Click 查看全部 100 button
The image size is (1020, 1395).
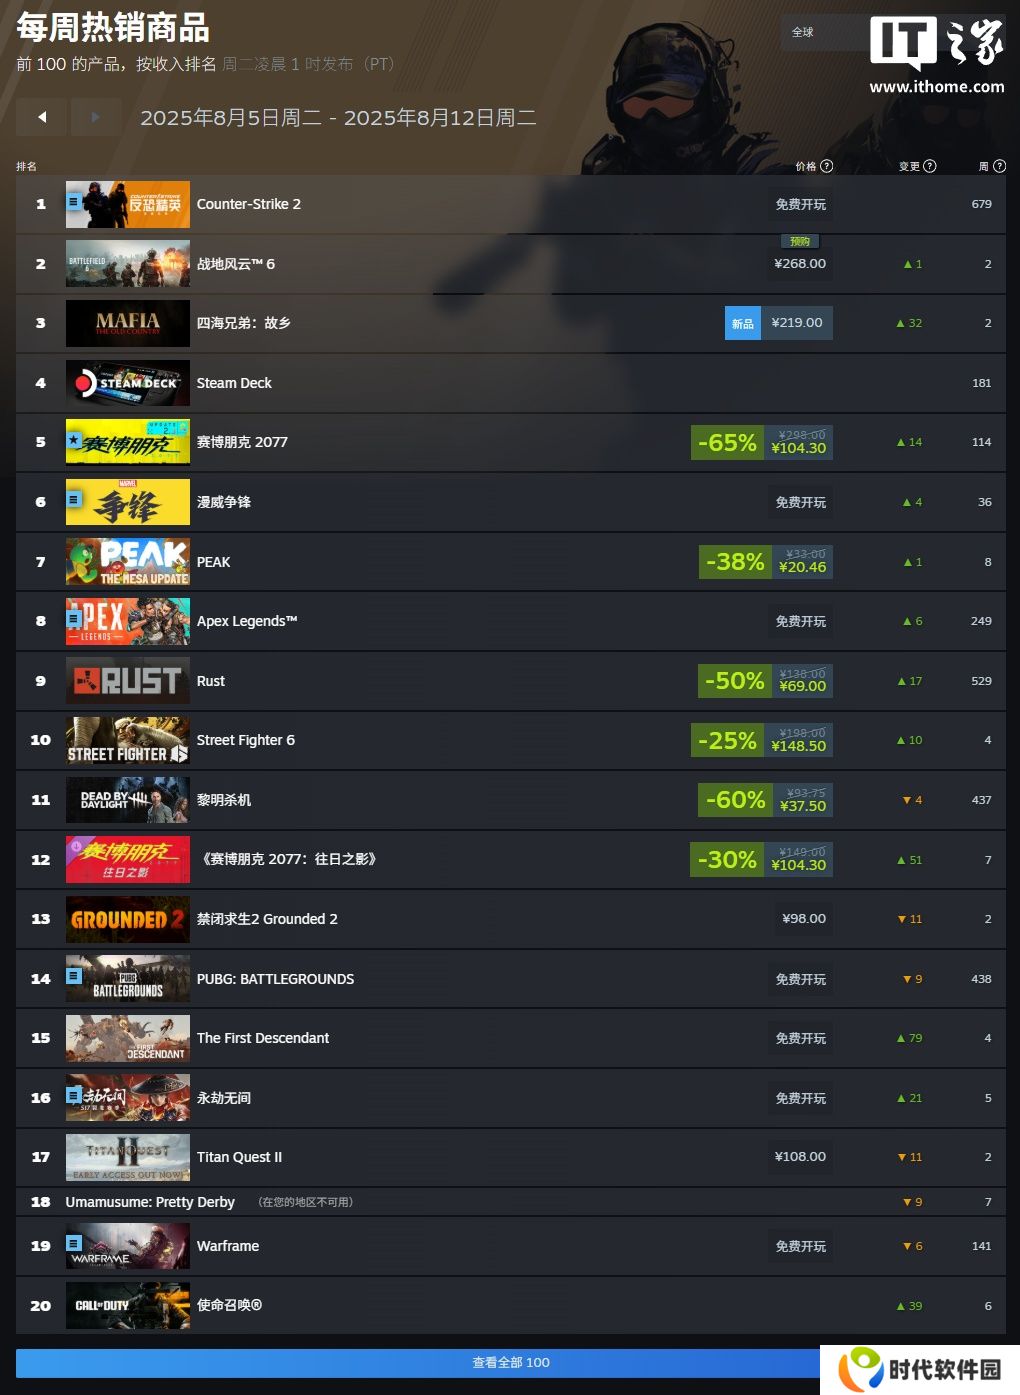(x=511, y=1362)
